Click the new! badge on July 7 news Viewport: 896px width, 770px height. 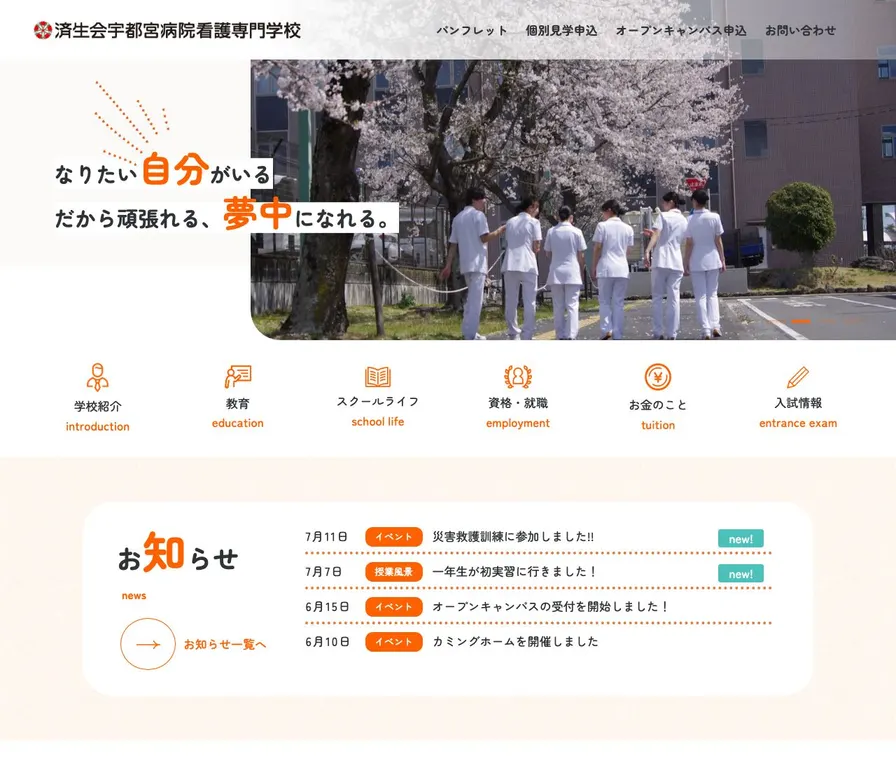click(x=741, y=574)
